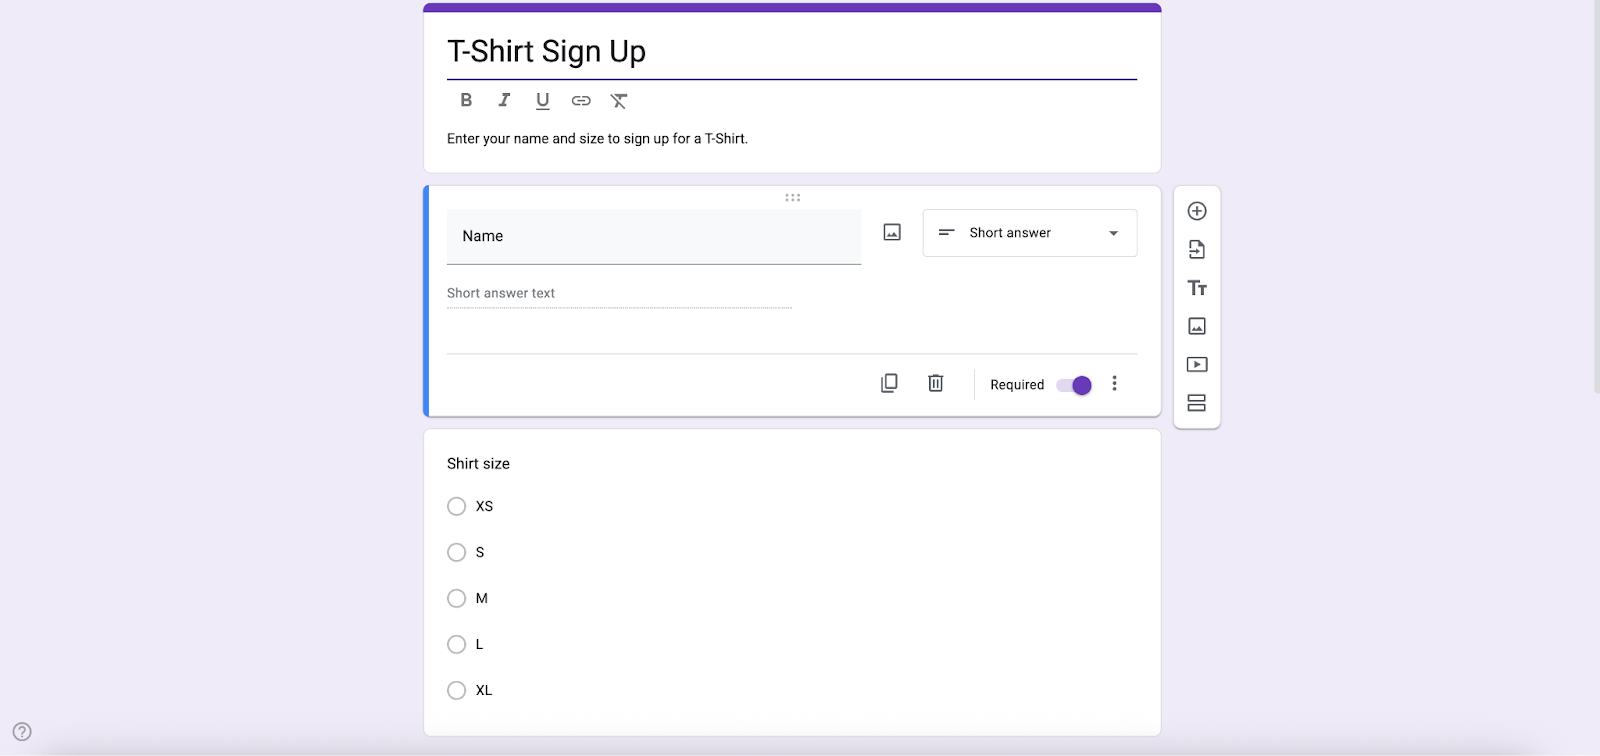Apply italic formatting to the description
This screenshot has width=1600, height=756.
504,100
